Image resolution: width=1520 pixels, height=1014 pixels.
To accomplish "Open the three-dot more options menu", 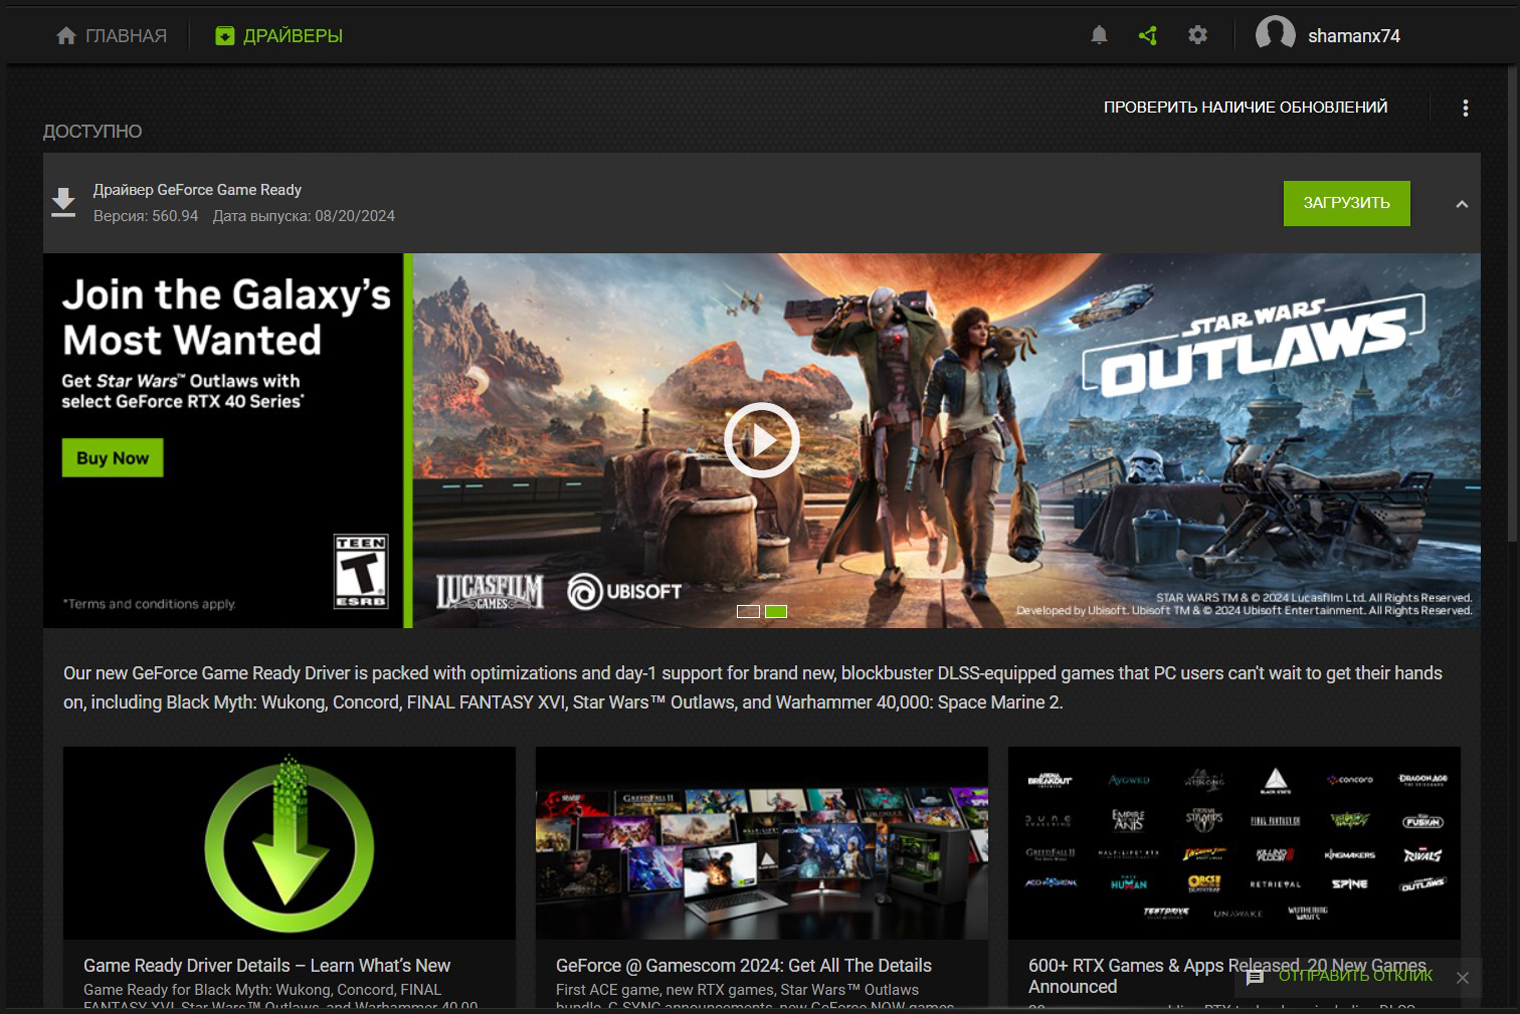I will pyautogui.click(x=1465, y=108).
